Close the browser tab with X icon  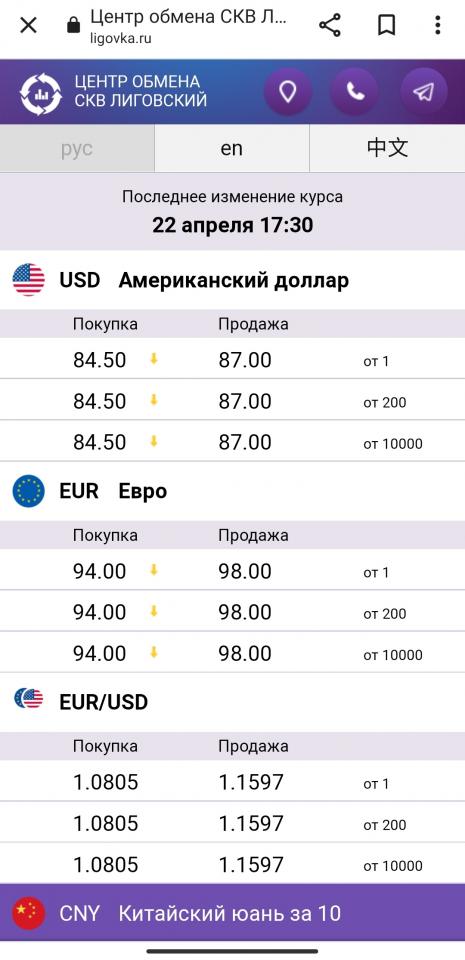[x=28, y=26]
